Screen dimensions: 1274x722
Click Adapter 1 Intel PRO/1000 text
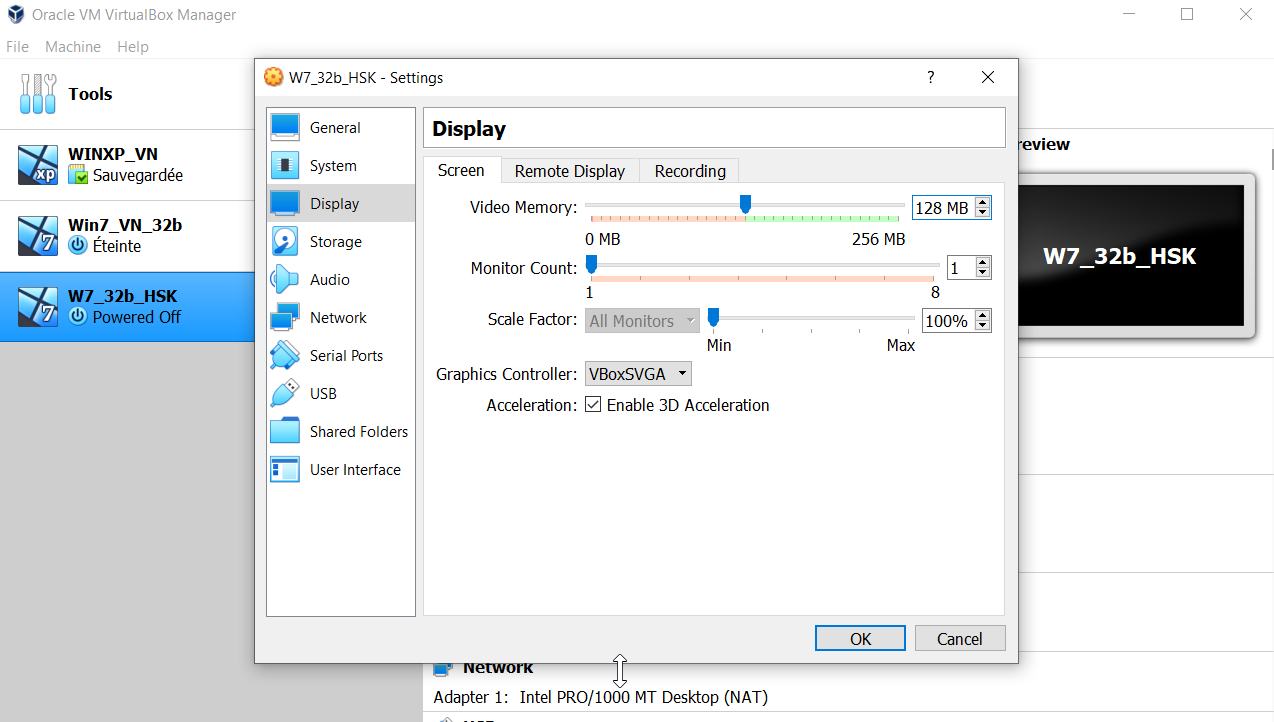click(601, 697)
